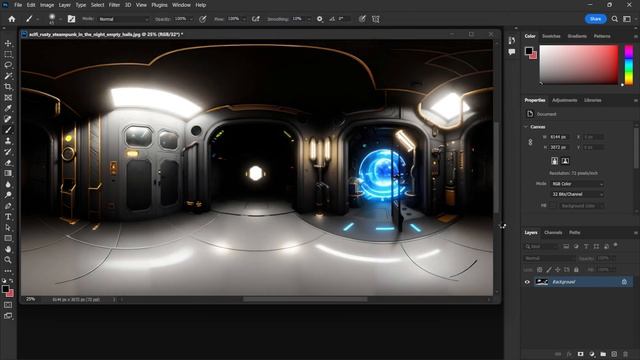
Task: Switch foreground and background colors
Action: click(11, 281)
